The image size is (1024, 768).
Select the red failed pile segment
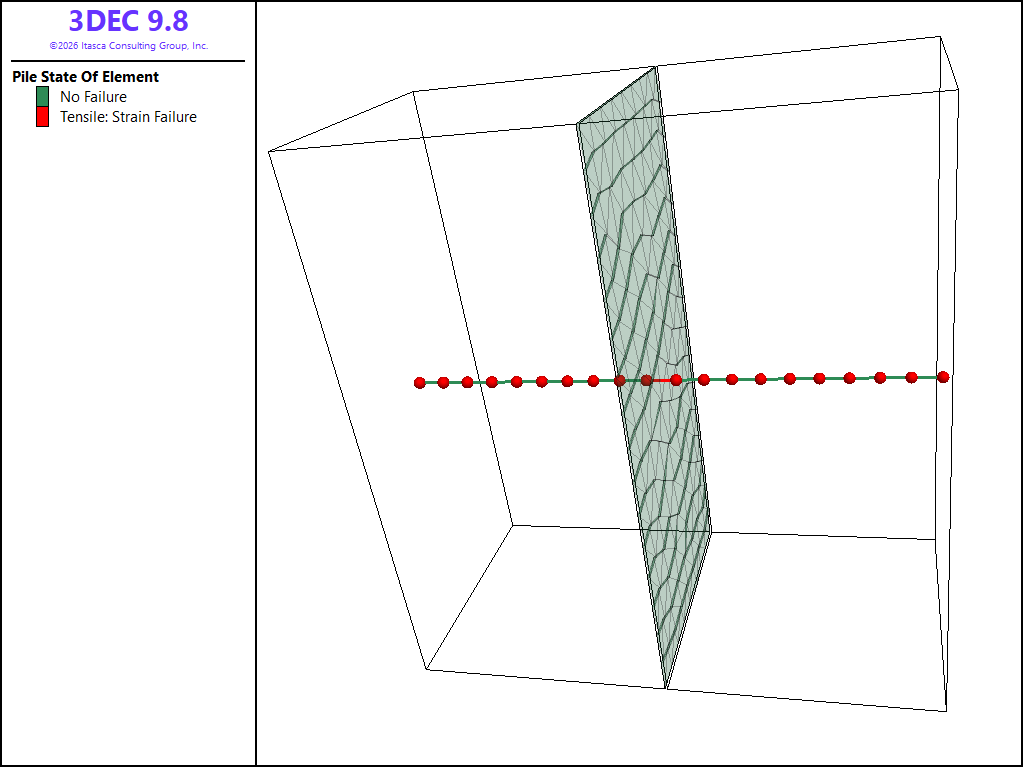661,380
